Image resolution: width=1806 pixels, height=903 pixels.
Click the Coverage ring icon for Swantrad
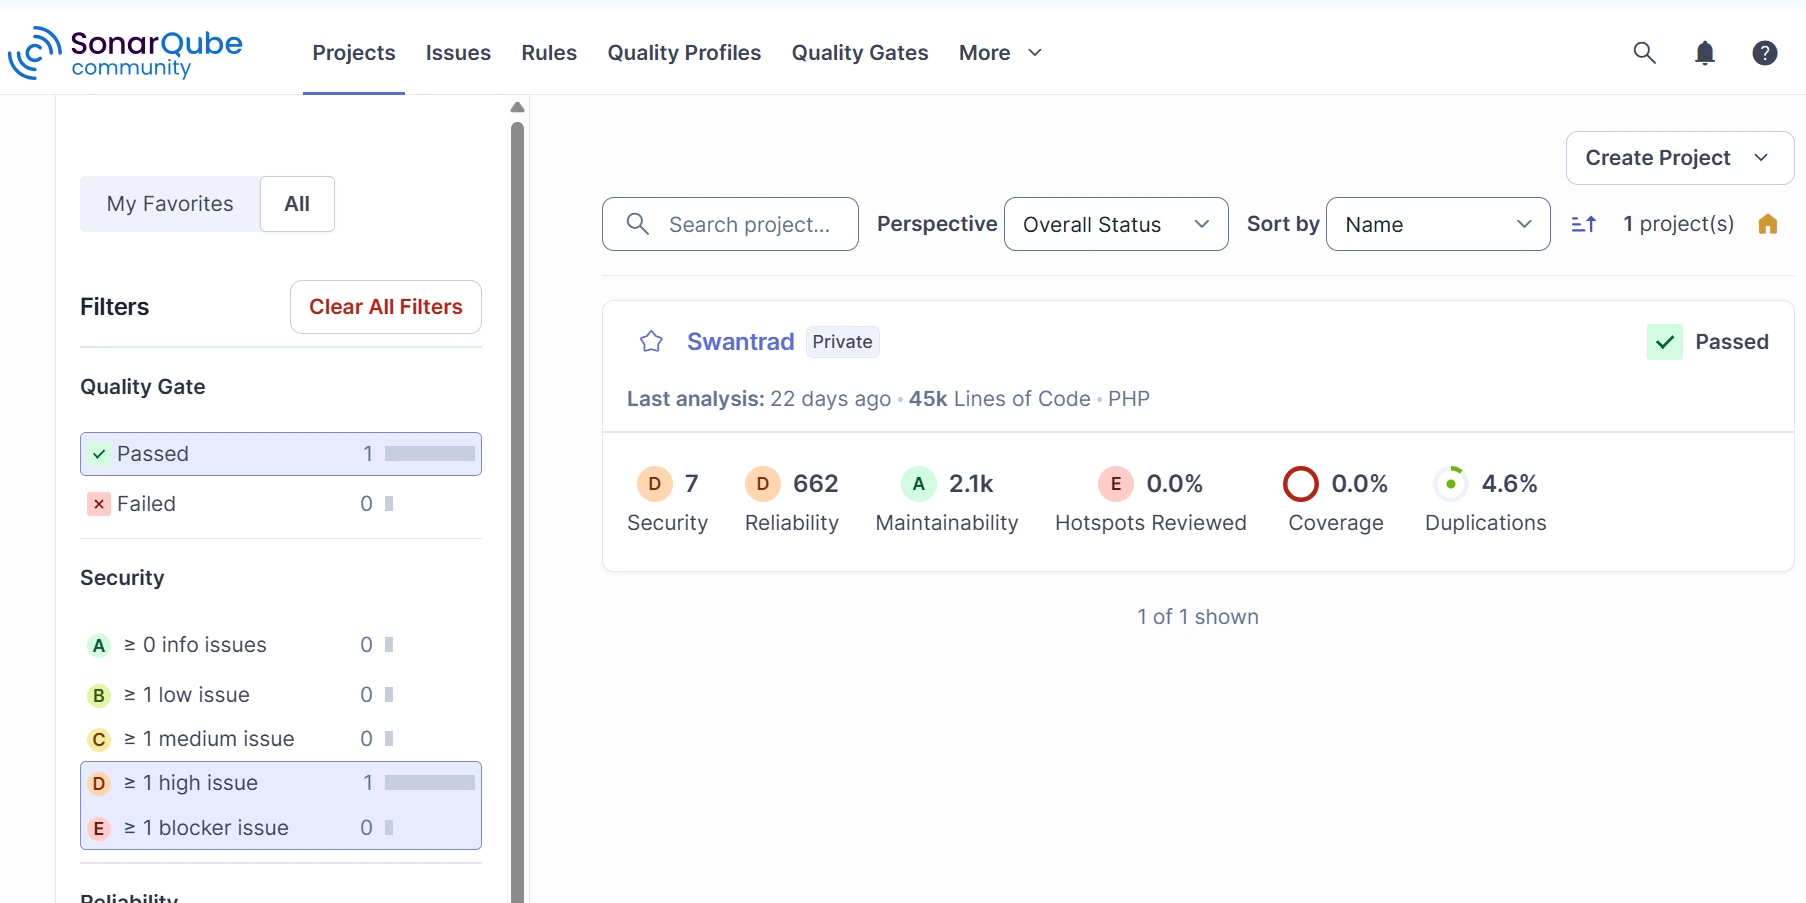coord(1301,483)
